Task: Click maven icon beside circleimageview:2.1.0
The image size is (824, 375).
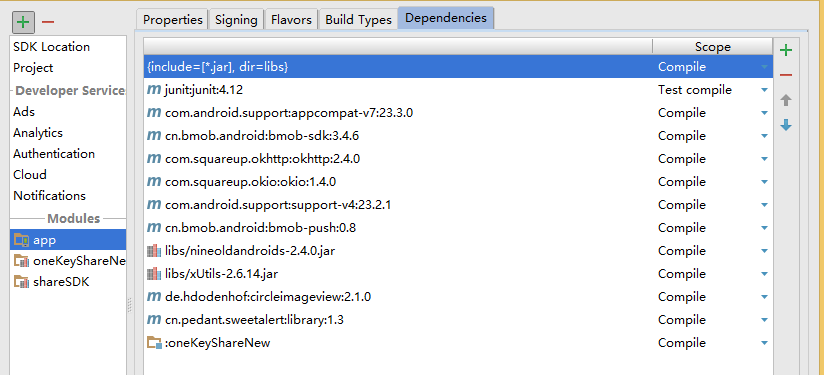Action: pos(154,297)
